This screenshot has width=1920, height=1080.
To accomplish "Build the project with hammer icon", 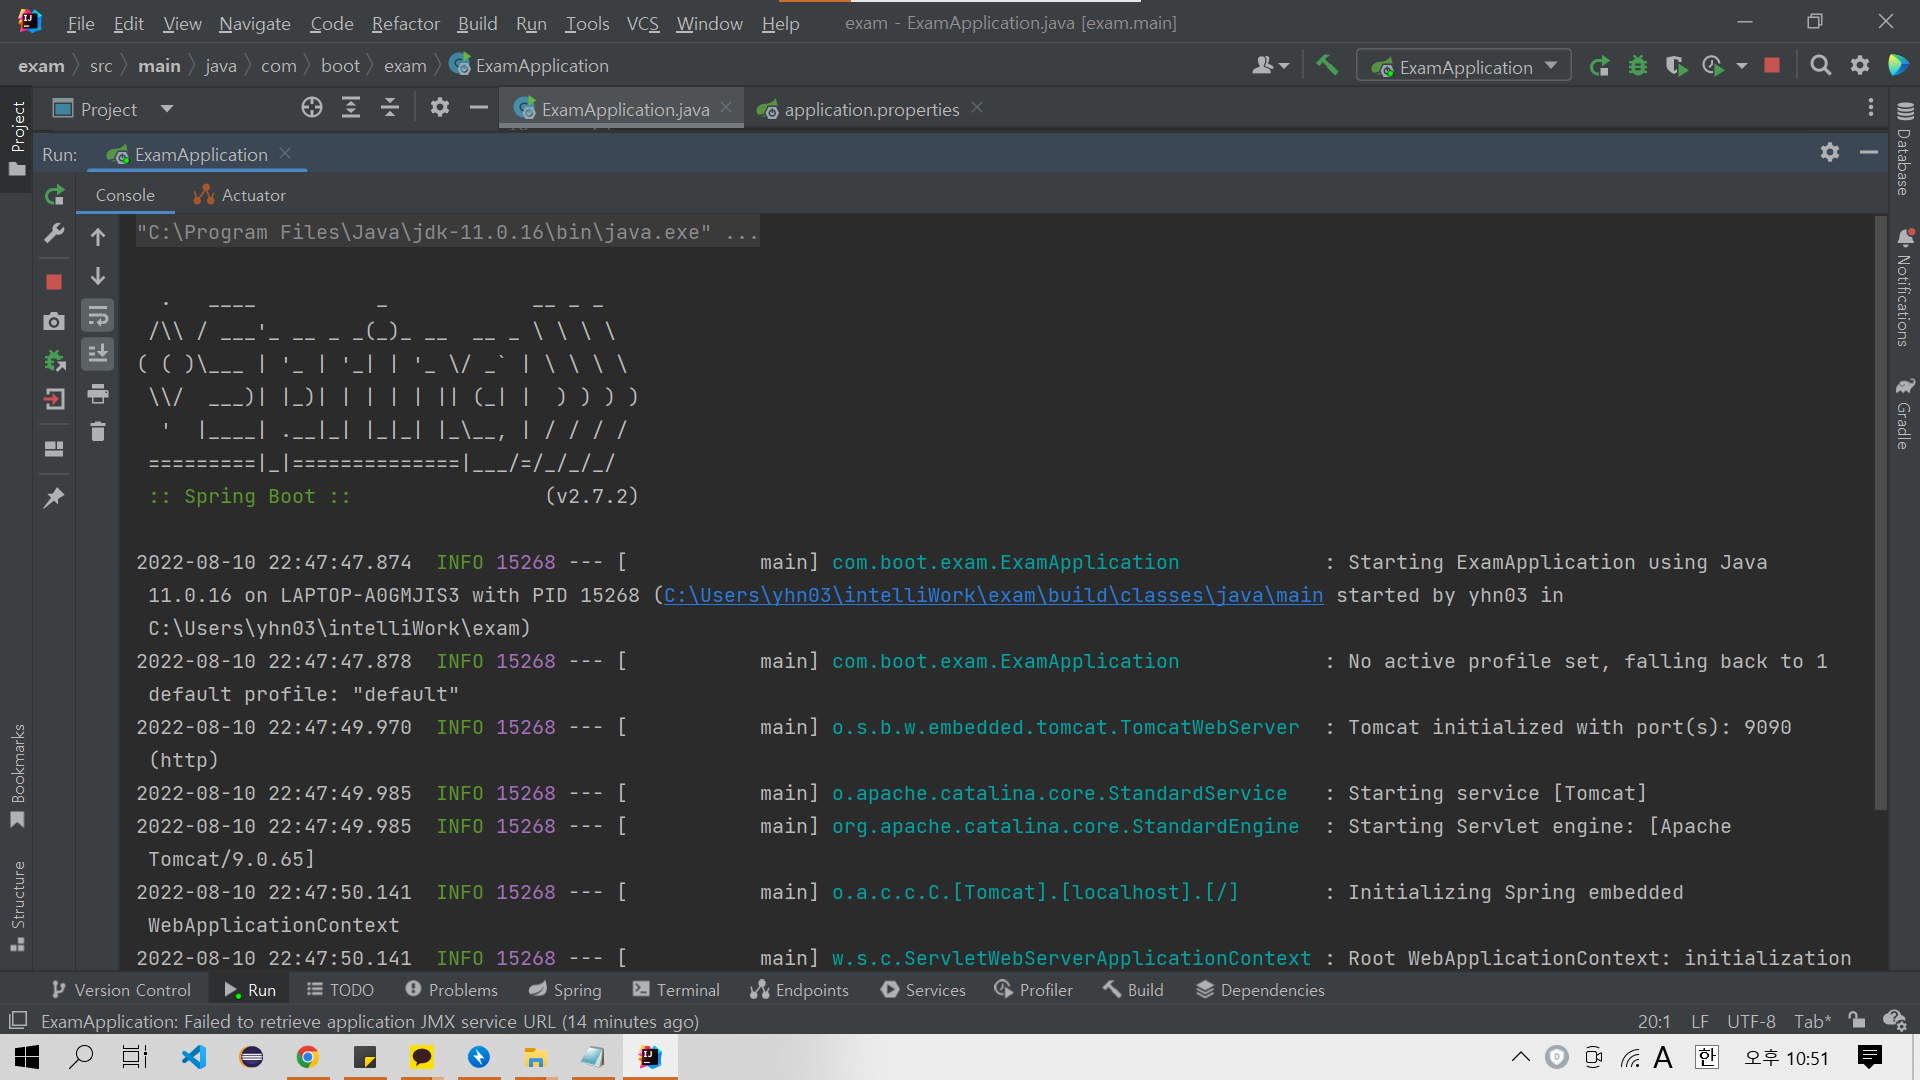I will pos(1327,66).
